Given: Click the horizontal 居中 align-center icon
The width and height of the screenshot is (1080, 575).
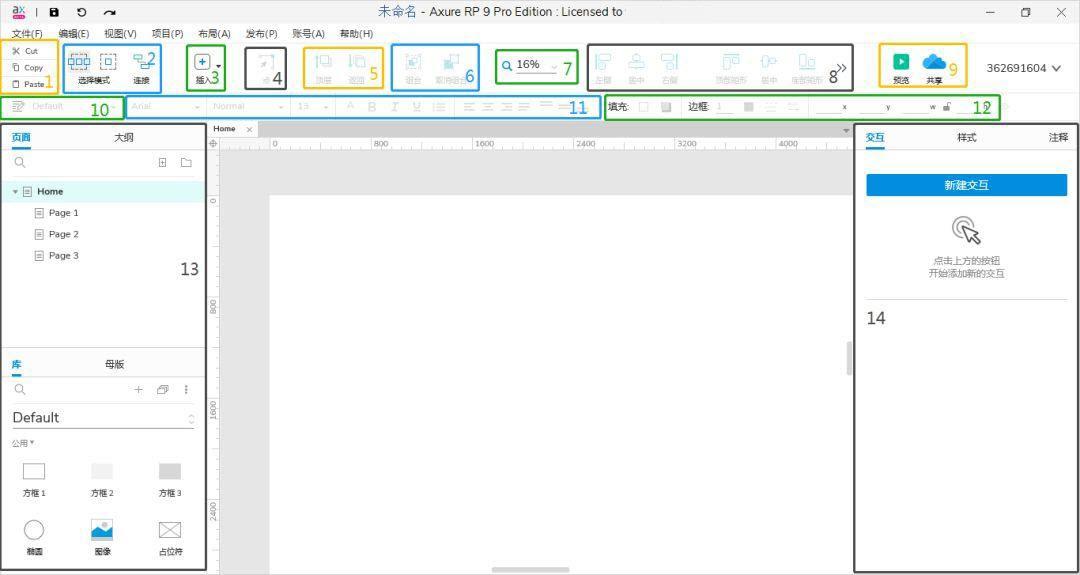Looking at the screenshot, I should click(x=636, y=62).
